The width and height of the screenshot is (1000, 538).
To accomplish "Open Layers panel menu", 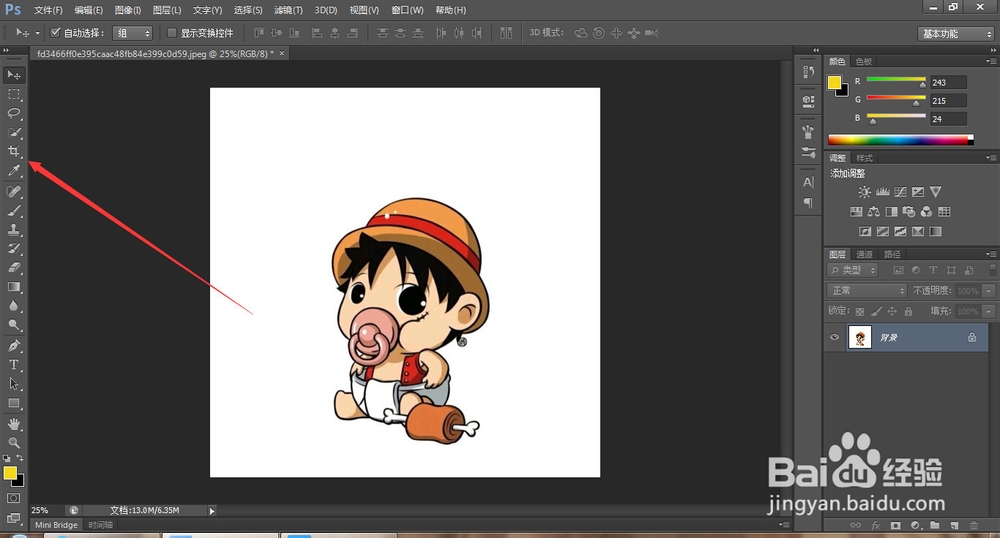I will 990,254.
